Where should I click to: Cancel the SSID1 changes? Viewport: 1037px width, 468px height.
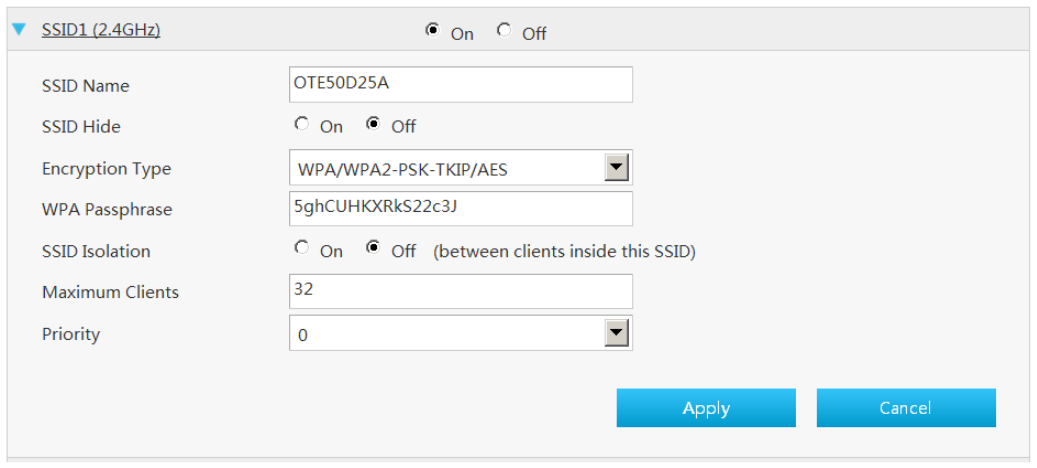[906, 408]
